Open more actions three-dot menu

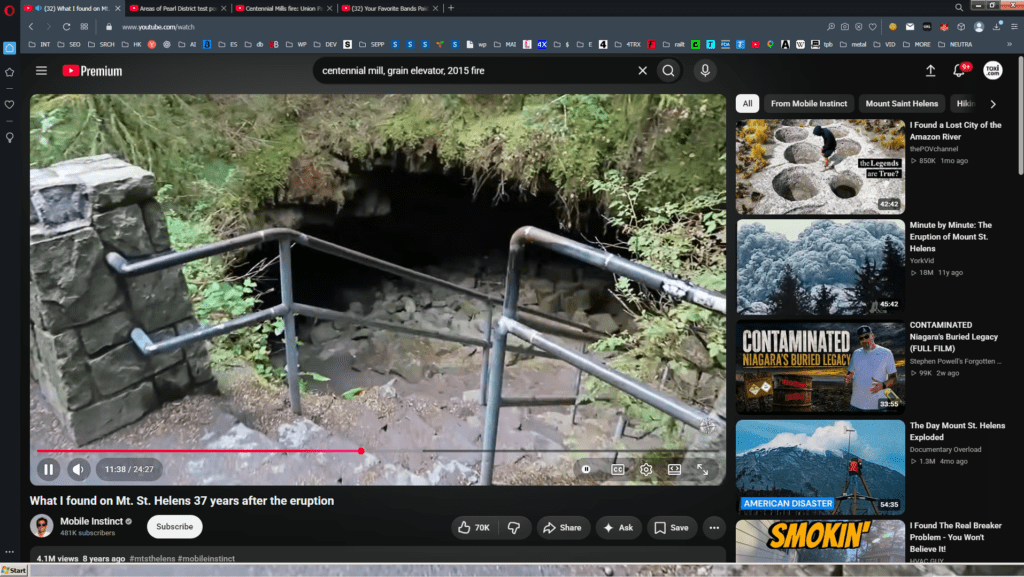[714, 527]
